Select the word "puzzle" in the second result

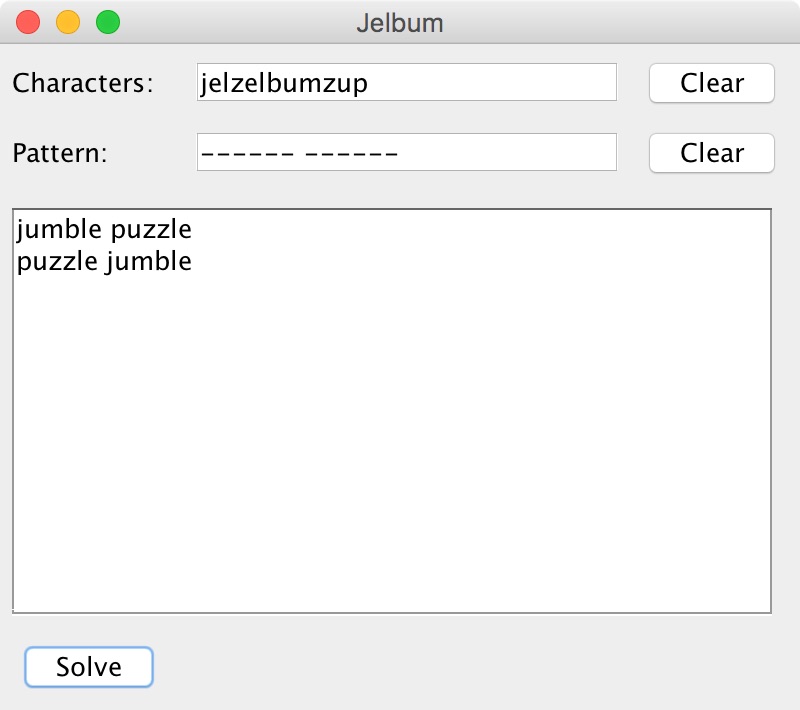tap(57, 262)
